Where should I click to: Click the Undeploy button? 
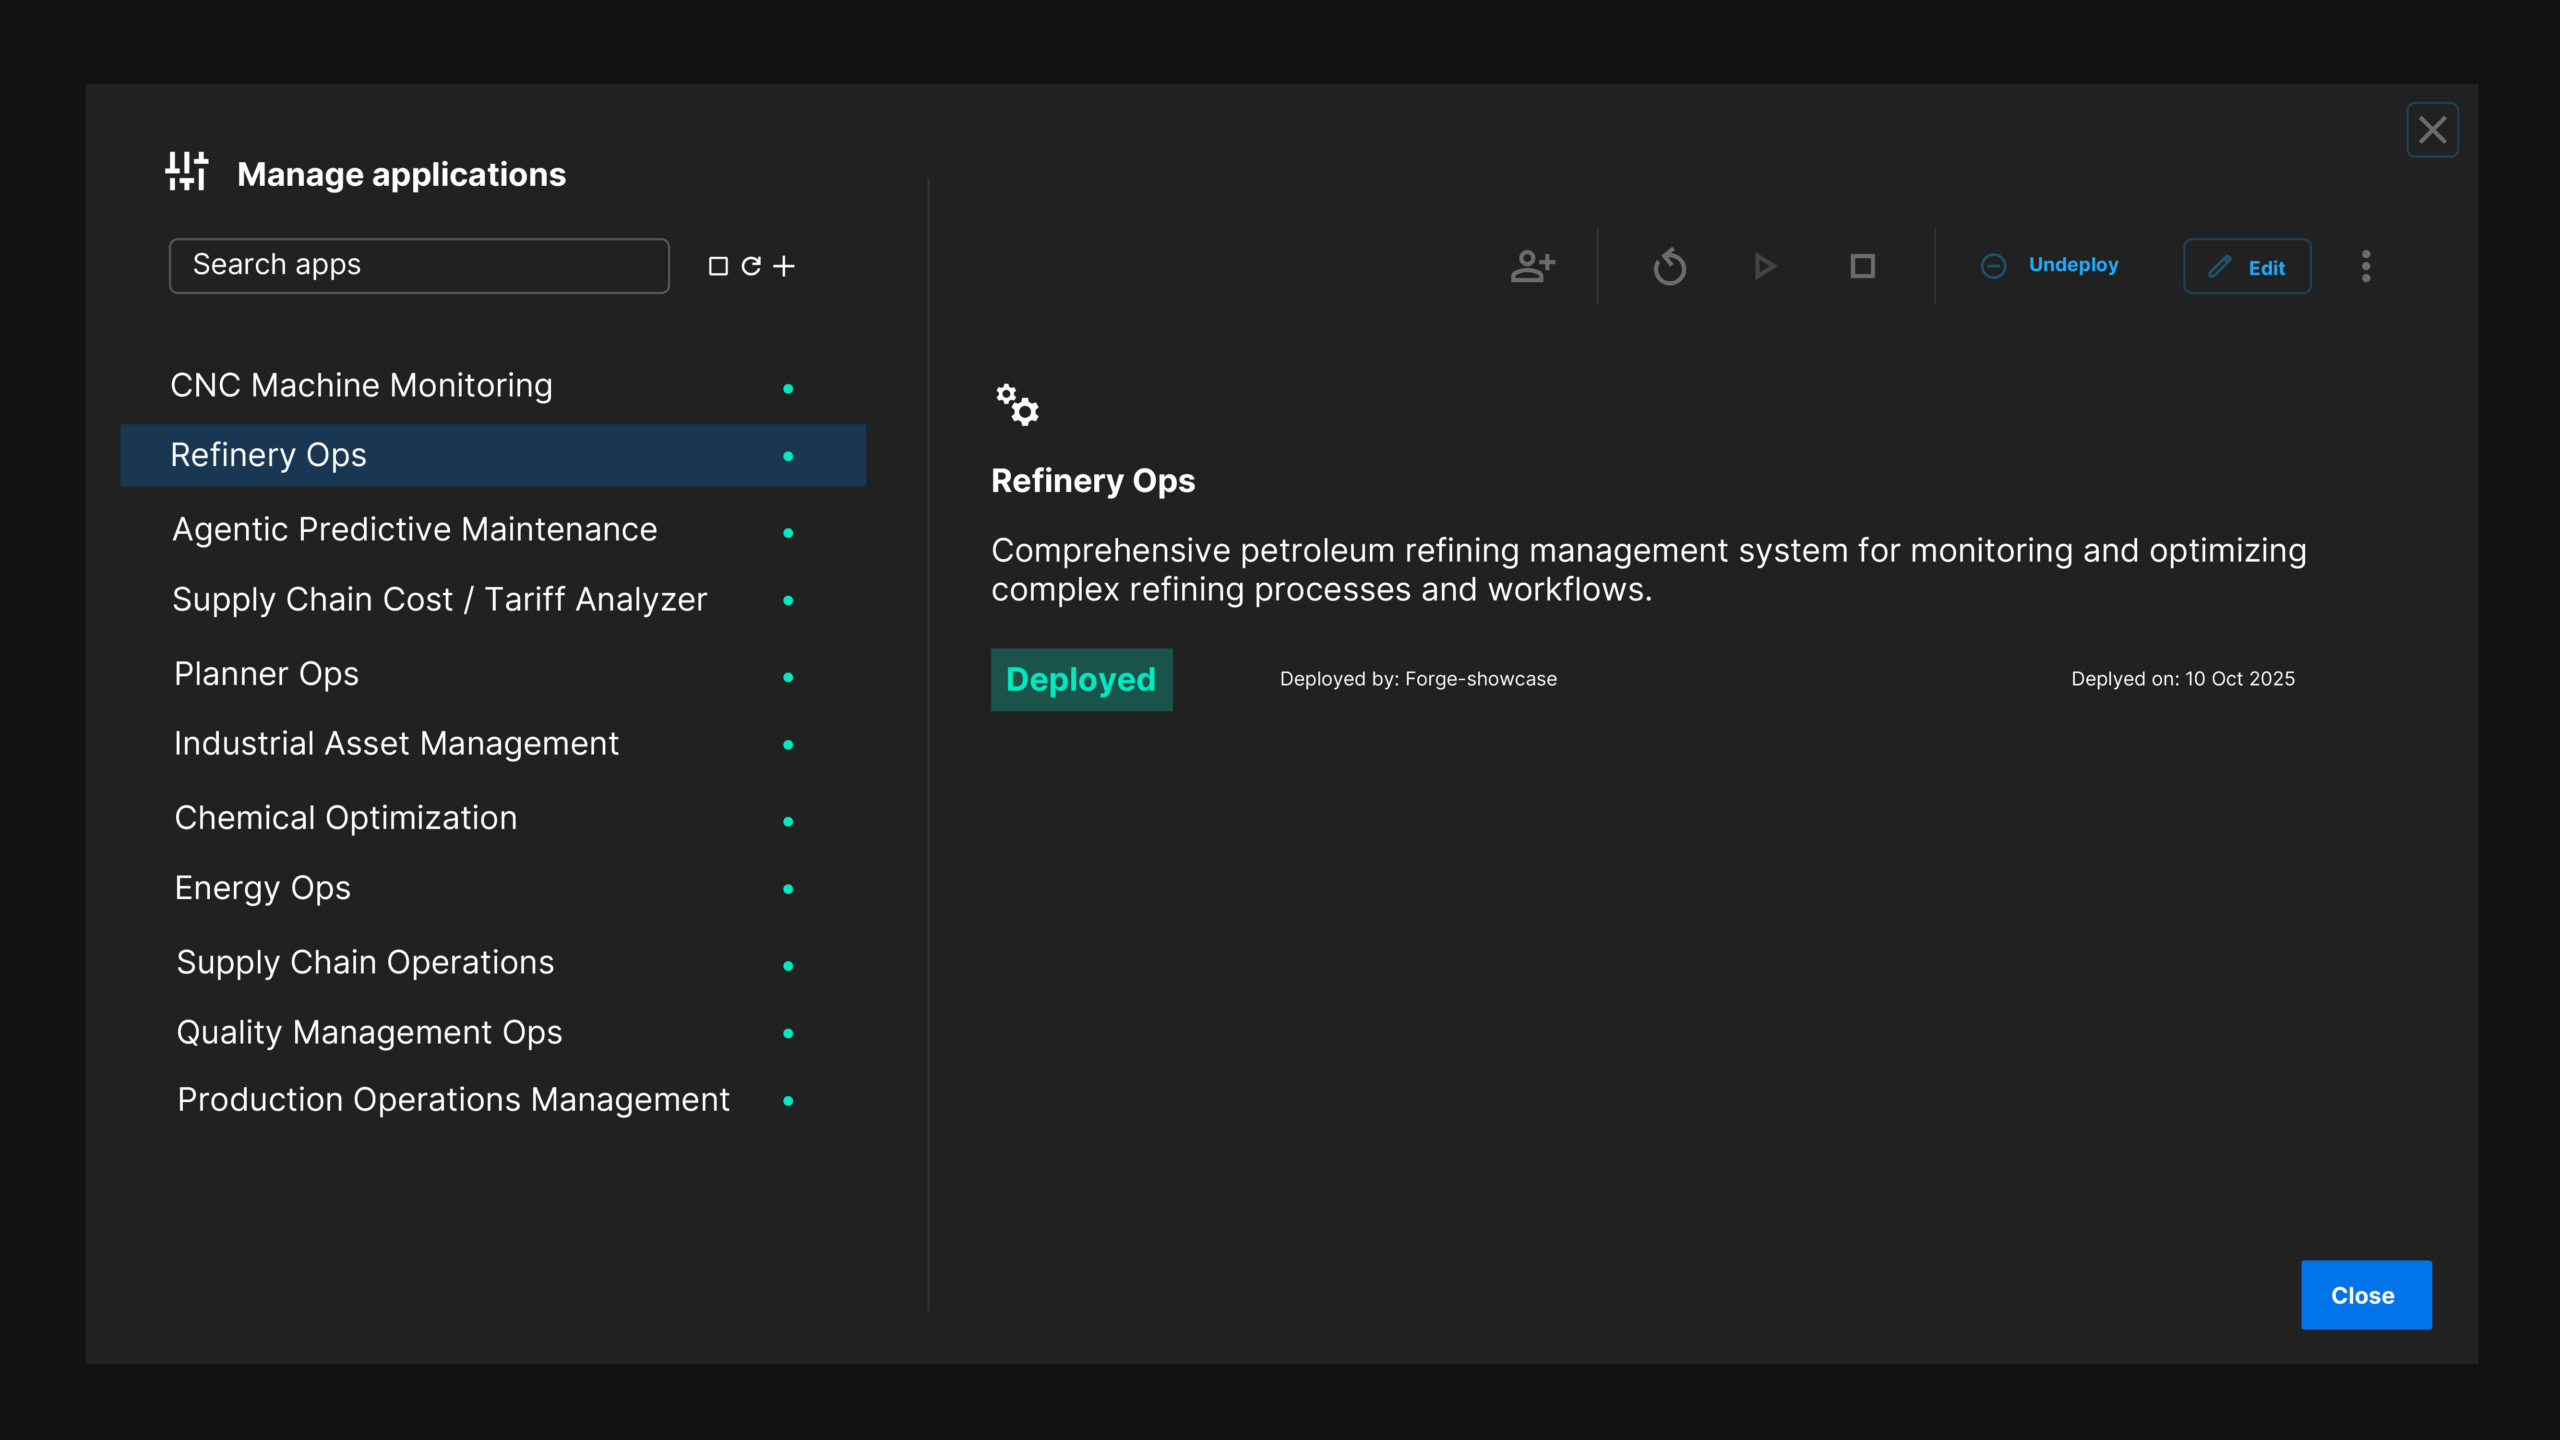(x=2050, y=265)
